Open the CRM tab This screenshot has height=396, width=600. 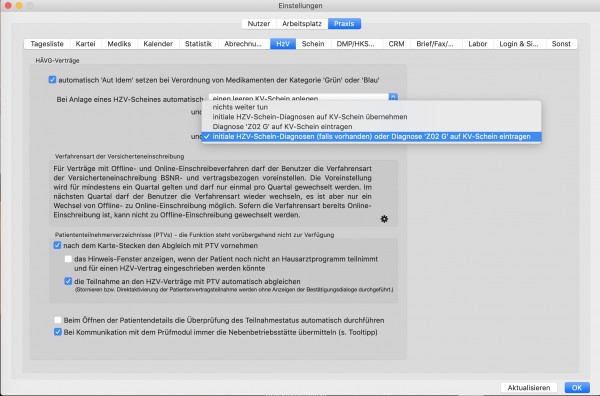pyautogui.click(x=396, y=44)
